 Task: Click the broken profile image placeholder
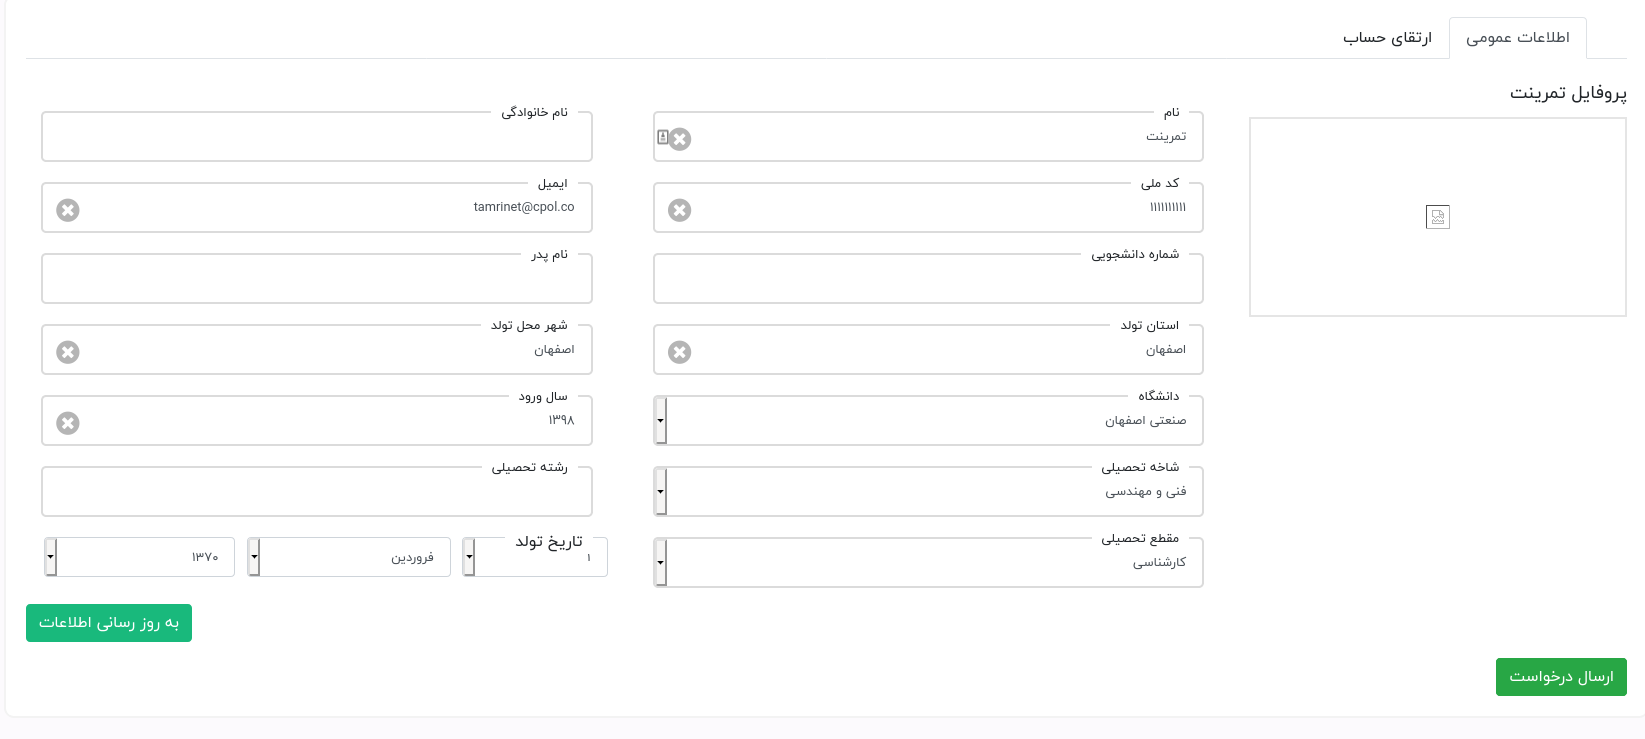click(1438, 217)
